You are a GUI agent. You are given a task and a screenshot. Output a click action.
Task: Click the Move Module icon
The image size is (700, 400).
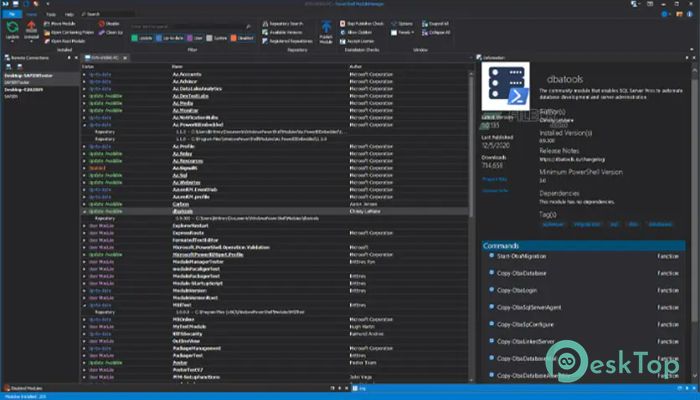click(x=46, y=24)
